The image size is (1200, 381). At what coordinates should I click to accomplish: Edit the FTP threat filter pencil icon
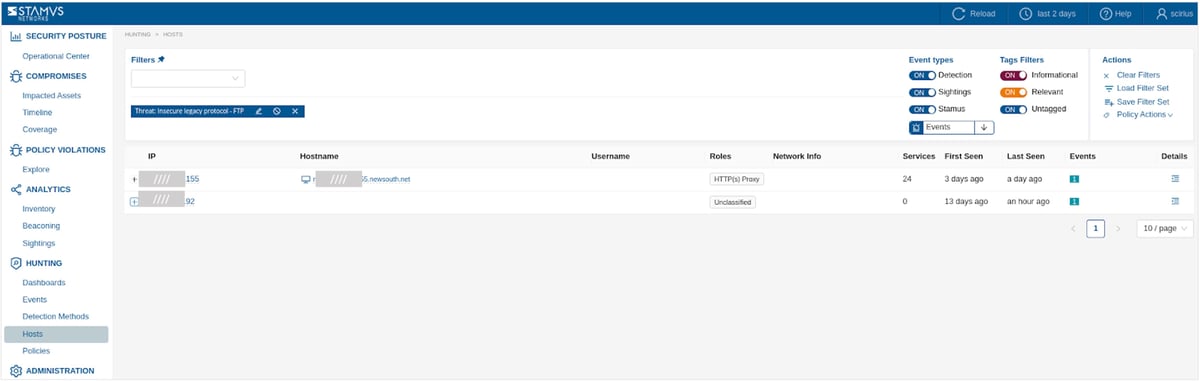point(259,111)
